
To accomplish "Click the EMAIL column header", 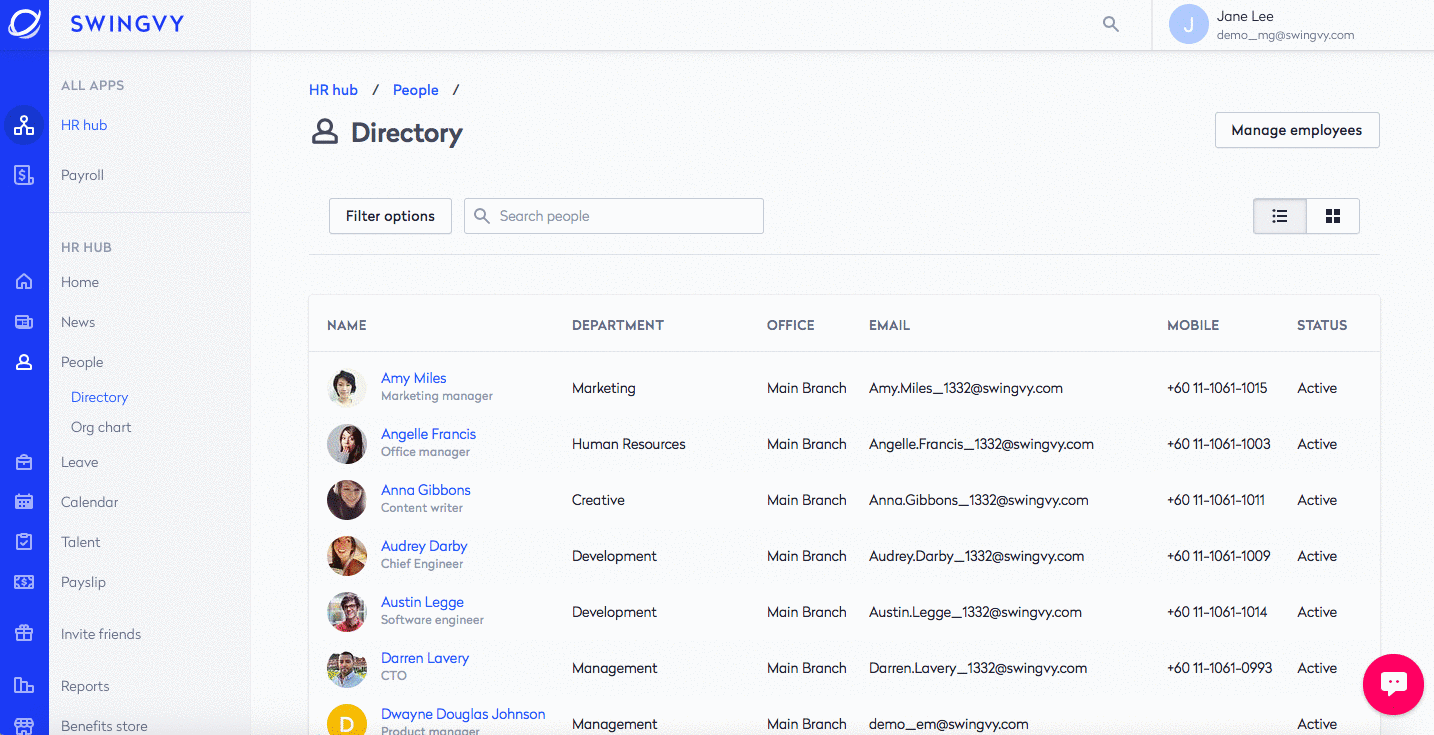I will click(x=889, y=325).
